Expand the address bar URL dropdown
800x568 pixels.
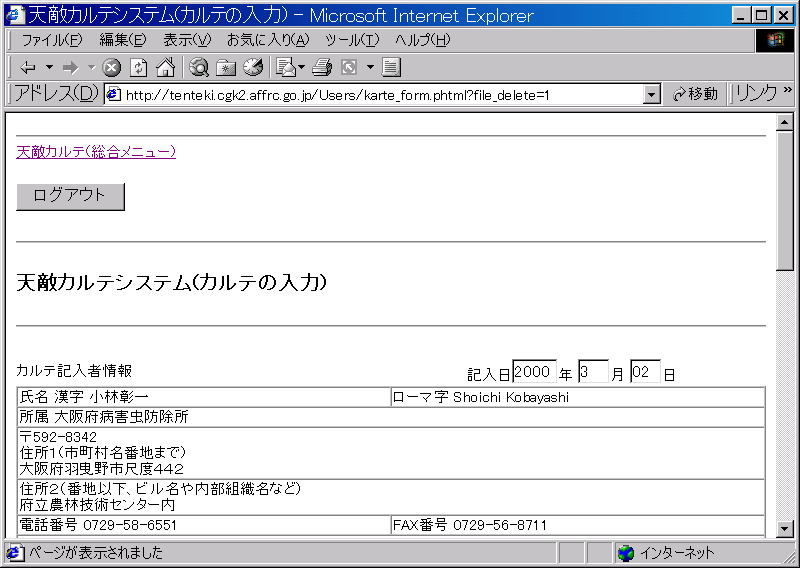pos(652,94)
